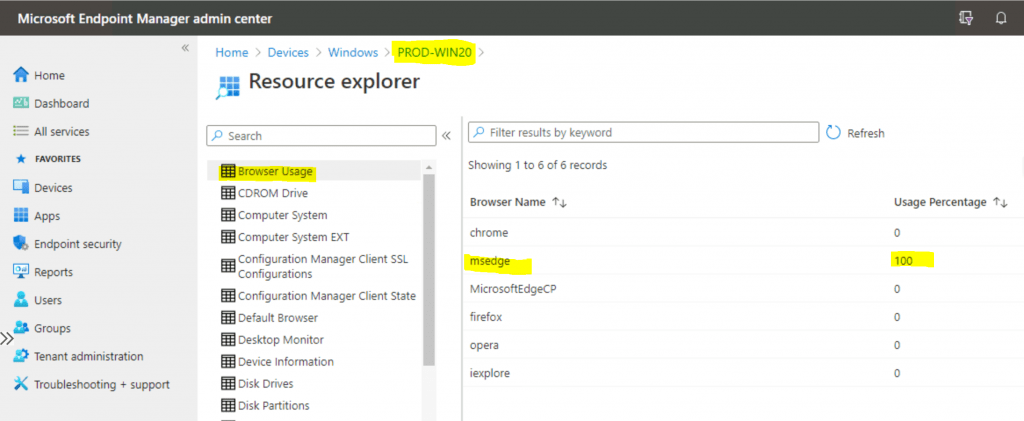Click the Desktop Monitor table icon
The image size is (1024, 421).
[x=228, y=339]
